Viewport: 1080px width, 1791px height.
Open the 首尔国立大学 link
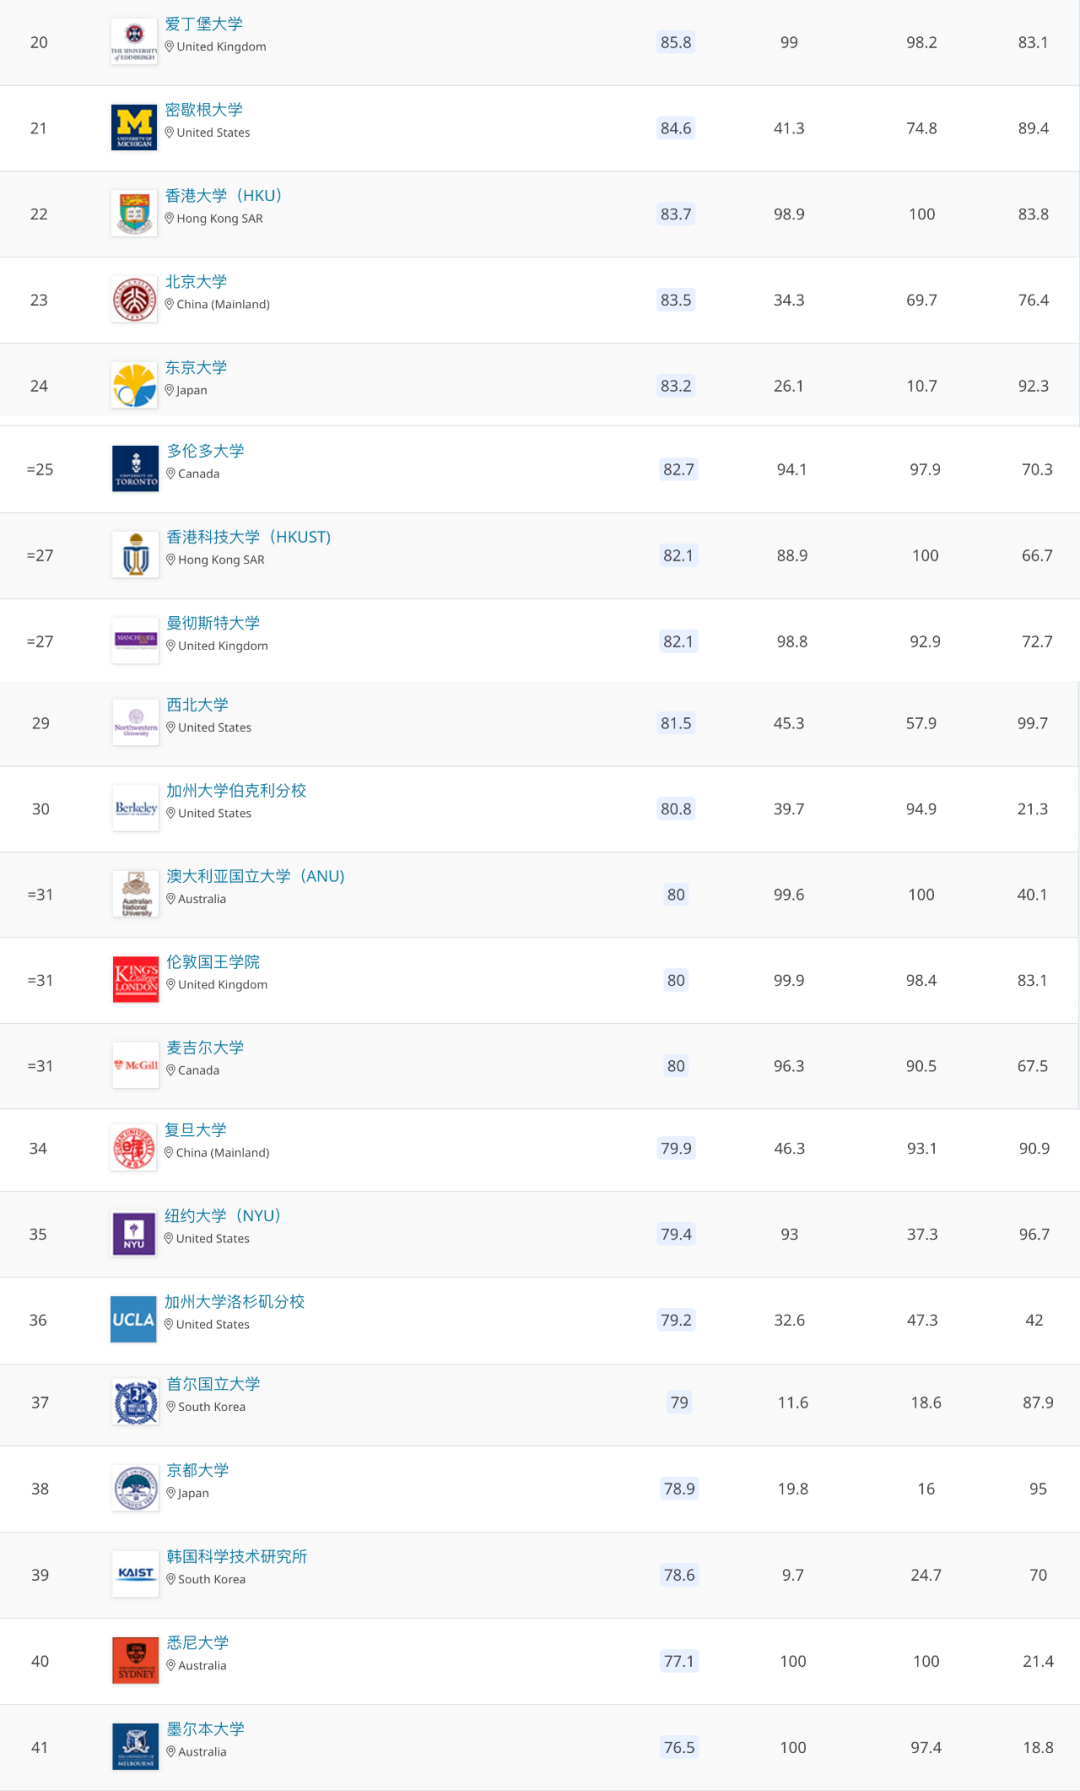click(213, 1384)
